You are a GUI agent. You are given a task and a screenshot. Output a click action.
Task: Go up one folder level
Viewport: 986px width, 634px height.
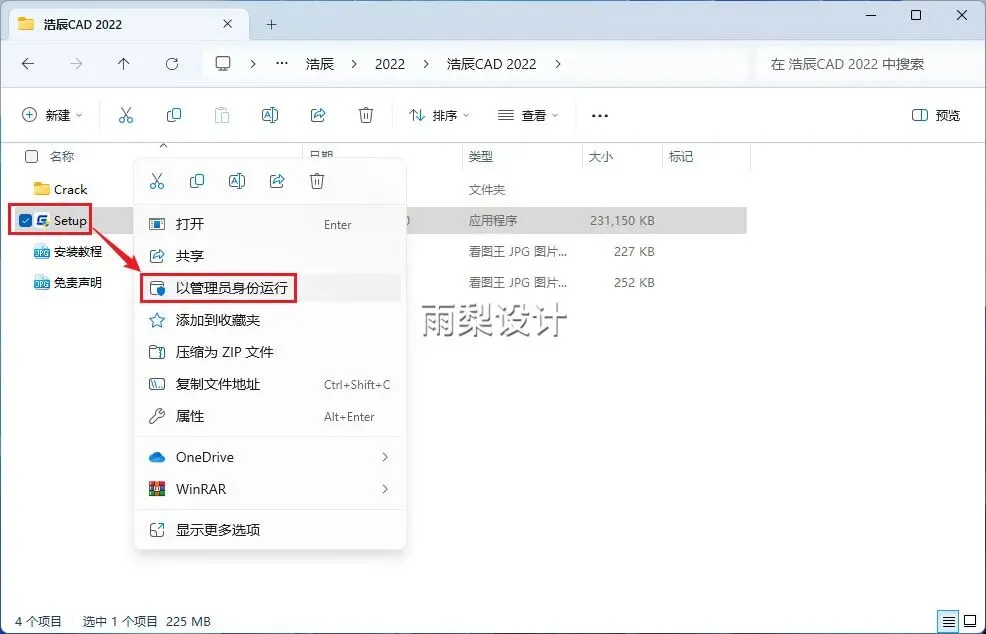124,64
